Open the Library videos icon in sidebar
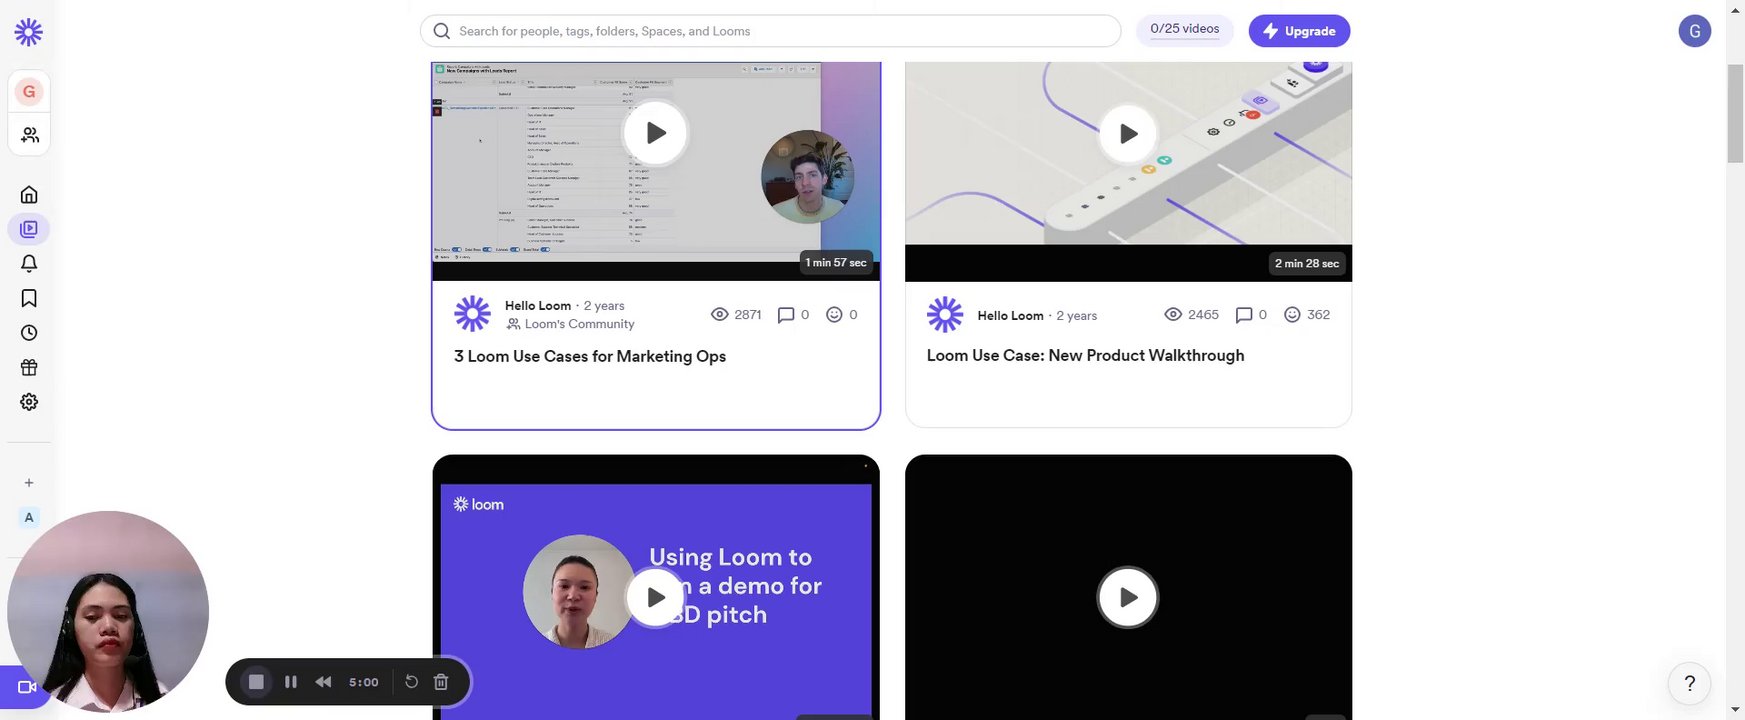The width and height of the screenshot is (1745, 720). (29, 229)
